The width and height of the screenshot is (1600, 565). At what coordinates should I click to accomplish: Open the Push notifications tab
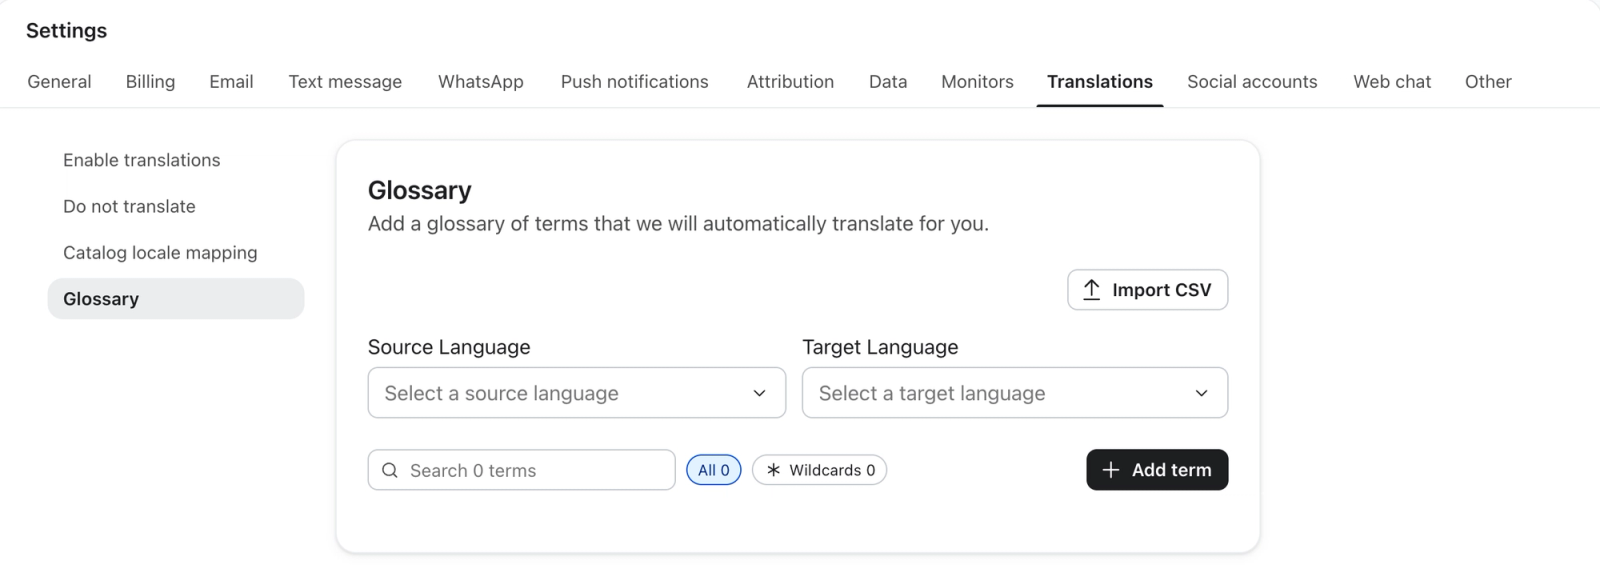click(x=634, y=82)
